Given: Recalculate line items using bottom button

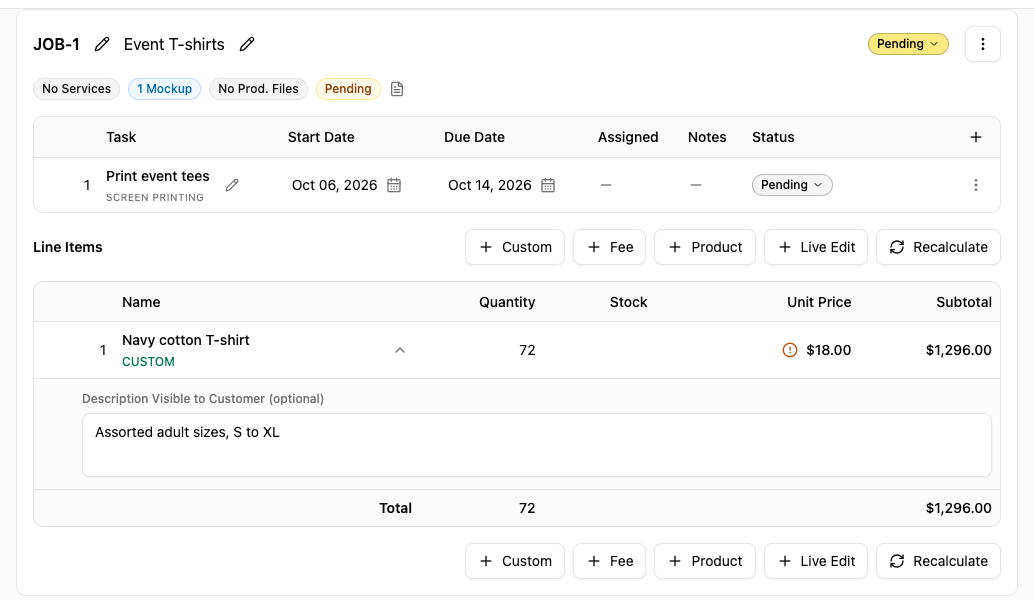Looking at the screenshot, I should [x=938, y=561].
